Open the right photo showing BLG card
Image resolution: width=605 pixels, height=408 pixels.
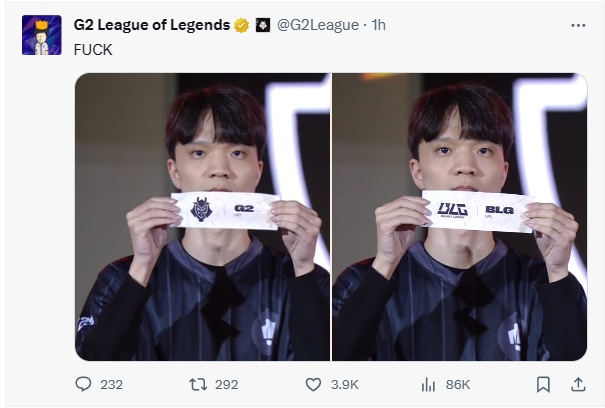(459, 216)
